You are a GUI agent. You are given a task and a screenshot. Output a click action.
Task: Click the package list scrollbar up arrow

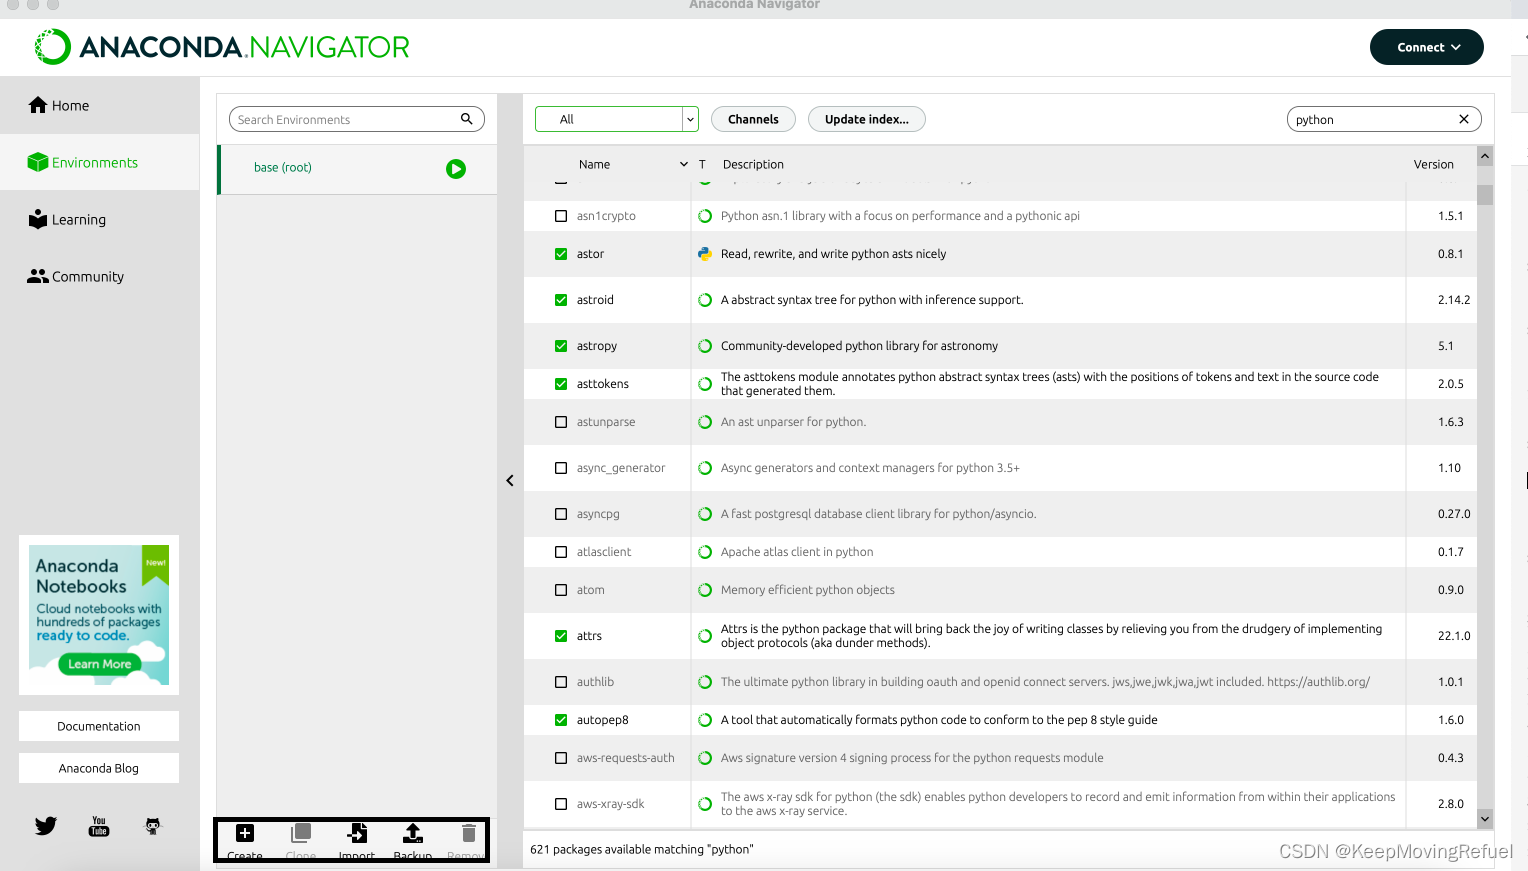[1485, 156]
